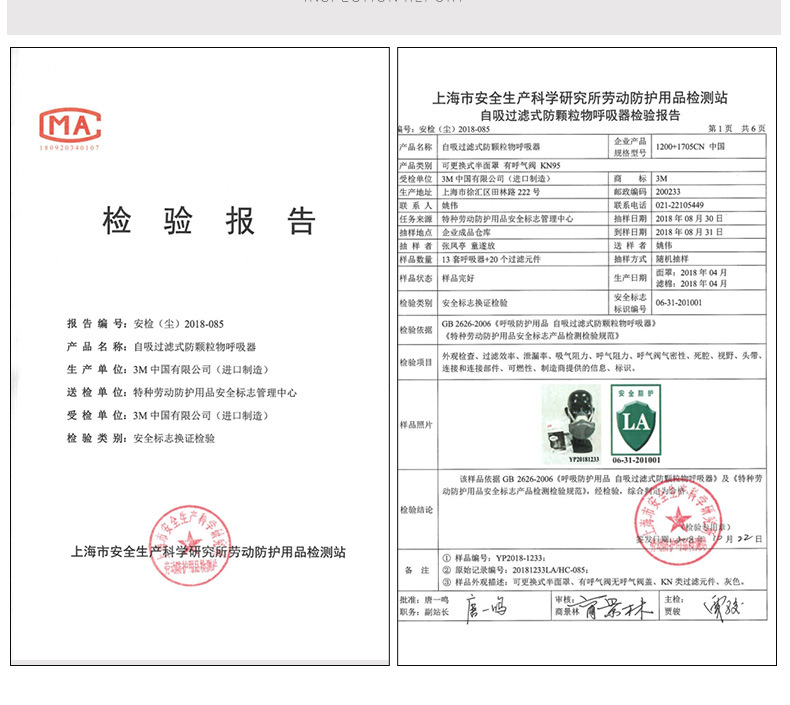
Task: Click the red round stamp on cover page
Action: tap(190, 546)
